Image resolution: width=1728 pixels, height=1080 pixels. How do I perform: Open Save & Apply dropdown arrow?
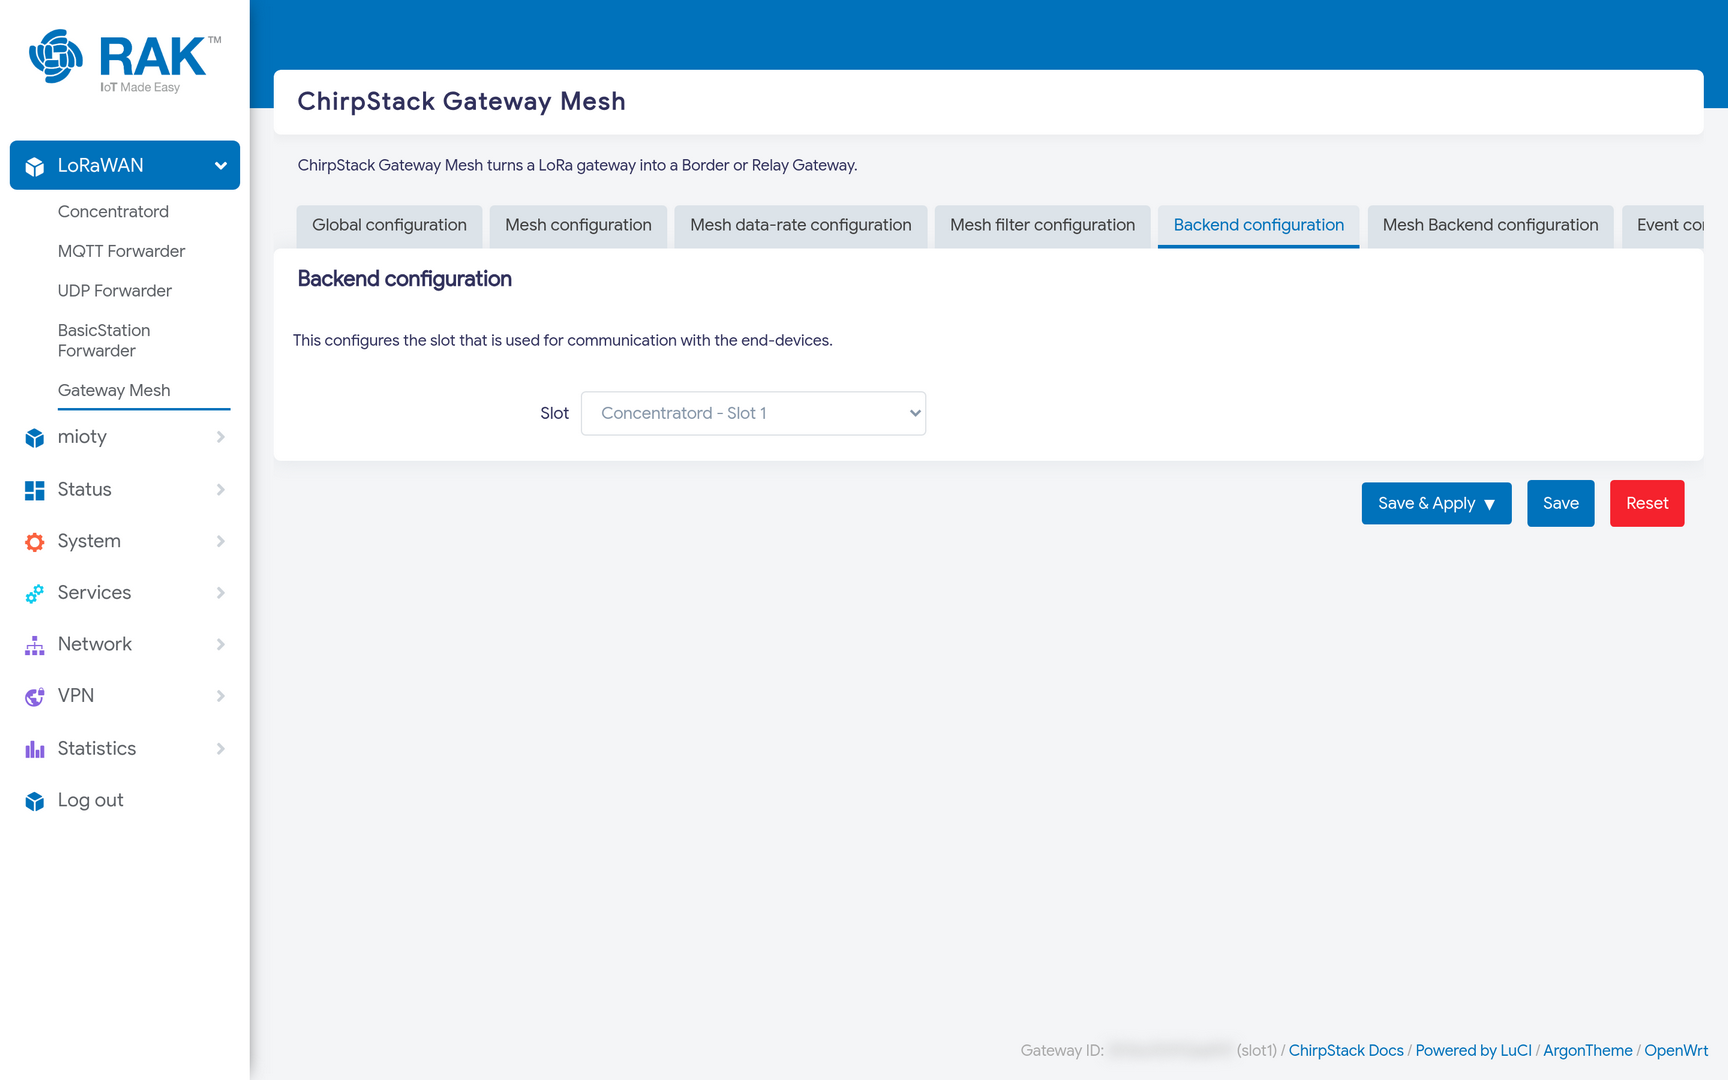[1490, 504]
